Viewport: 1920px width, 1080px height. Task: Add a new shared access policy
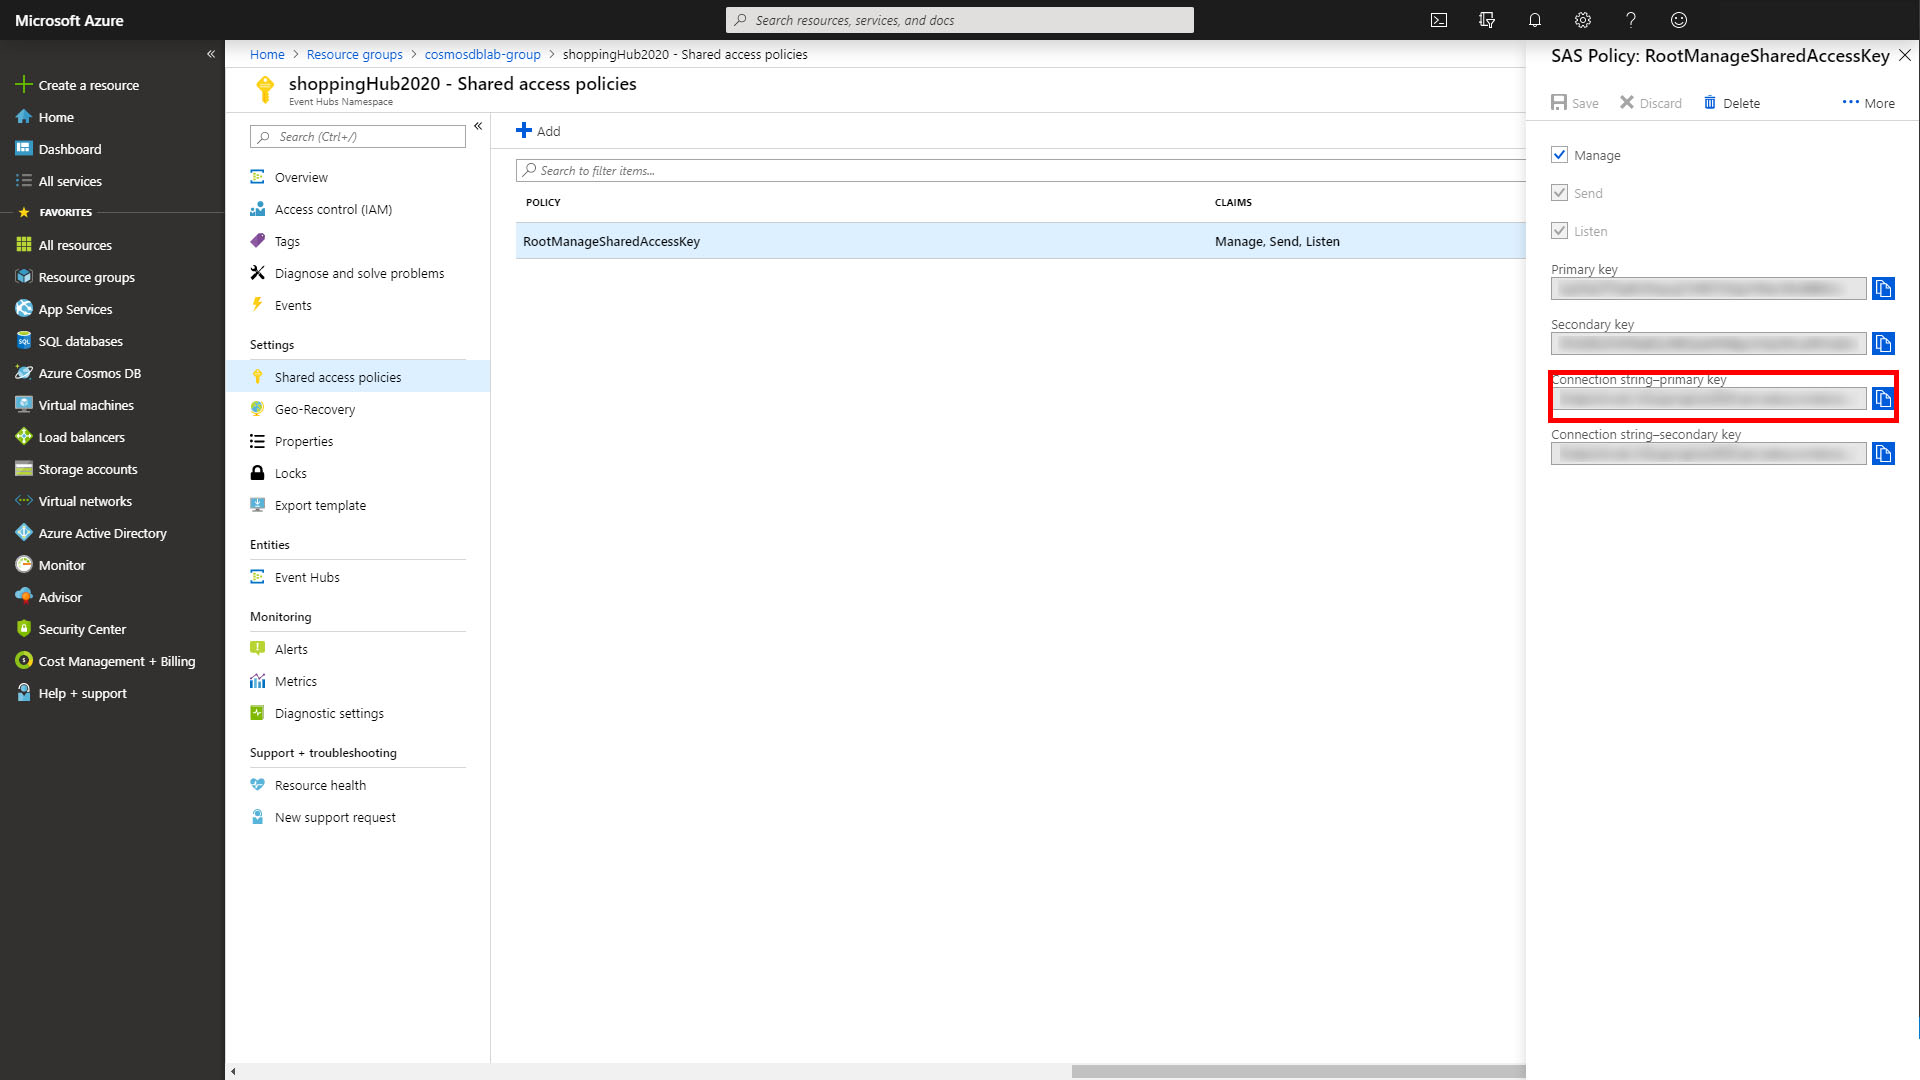(538, 131)
